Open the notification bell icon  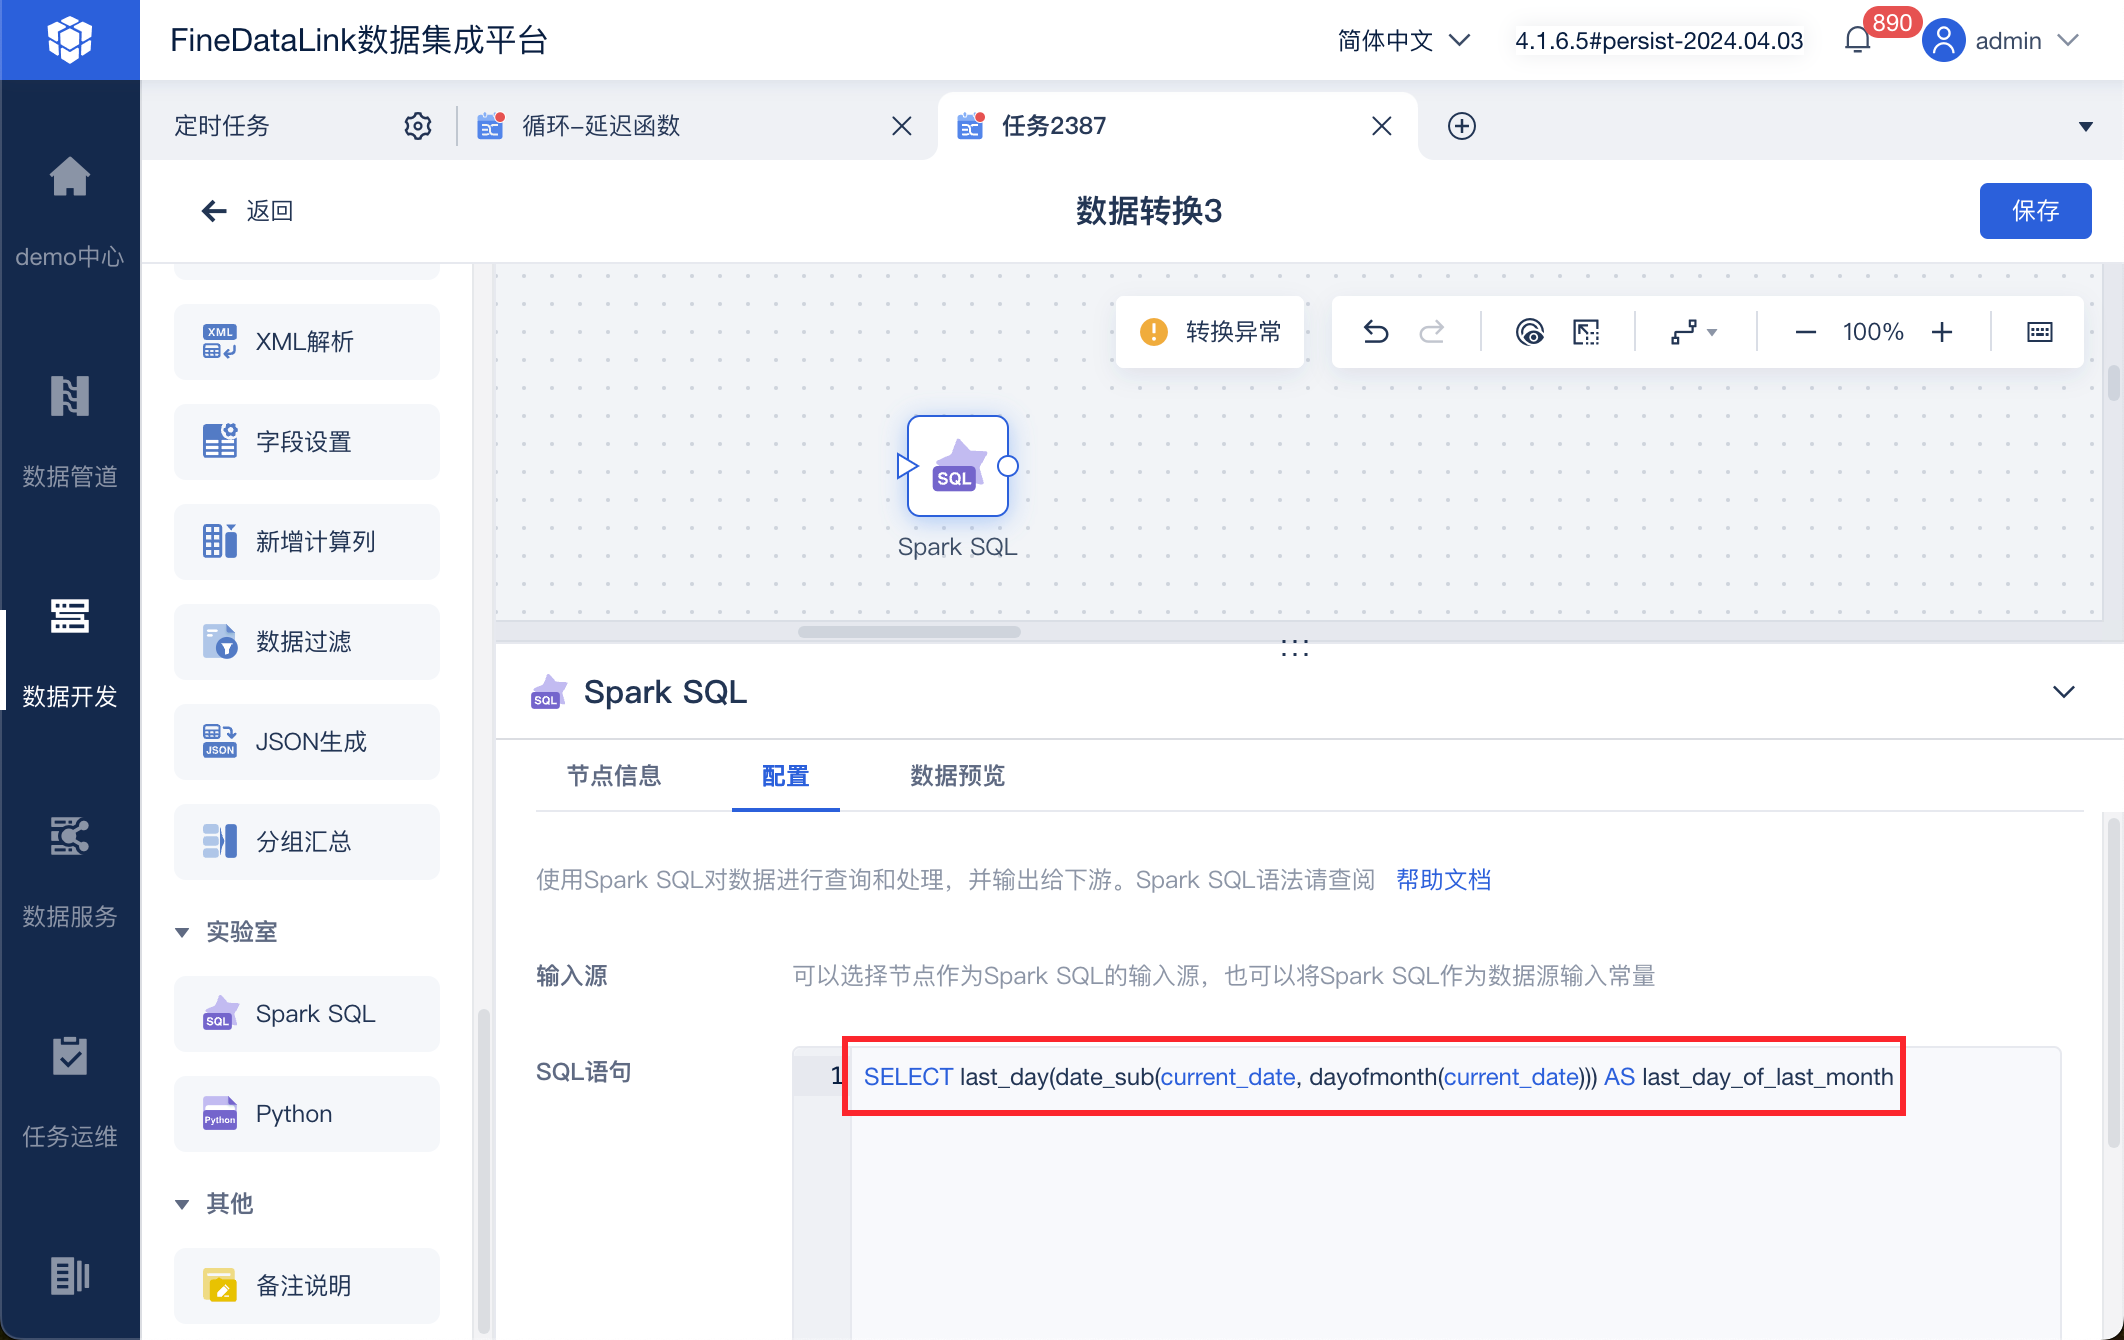(1857, 40)
